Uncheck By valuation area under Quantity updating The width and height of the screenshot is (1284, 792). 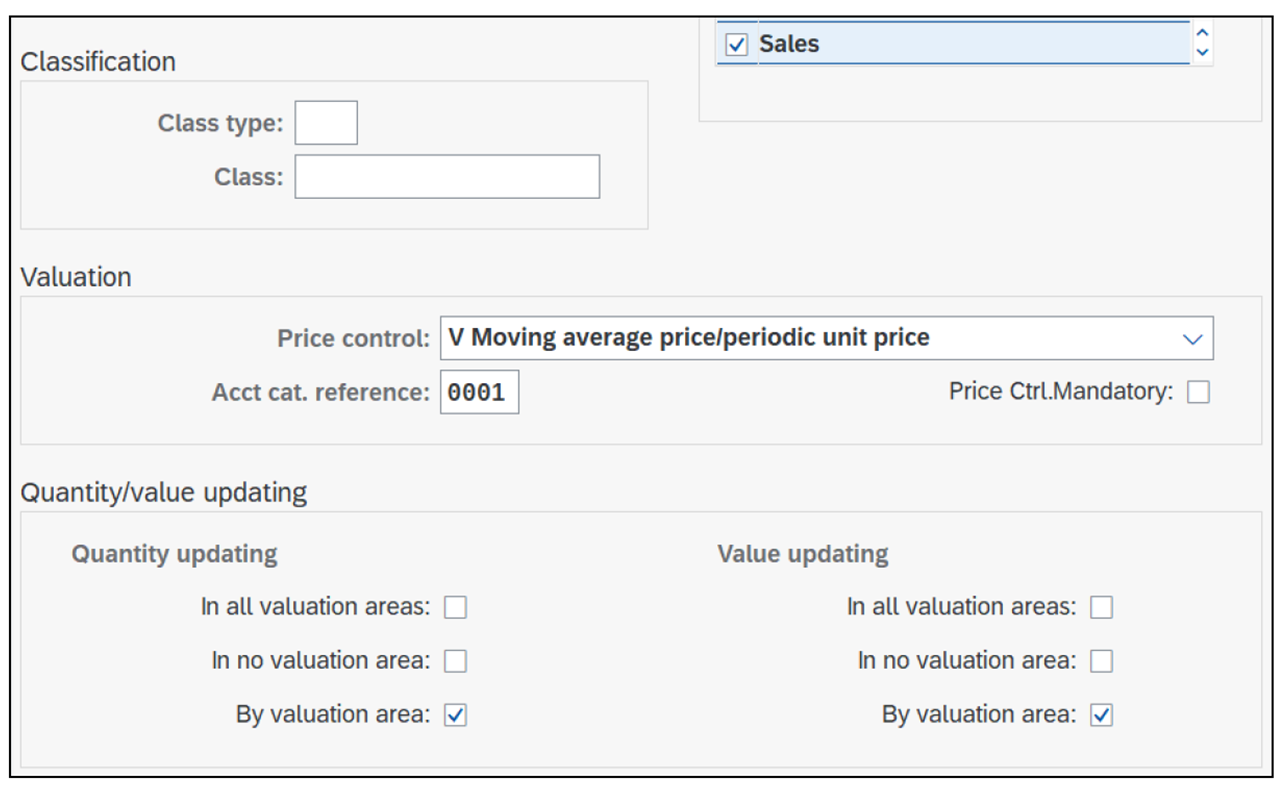pos(455,714)
